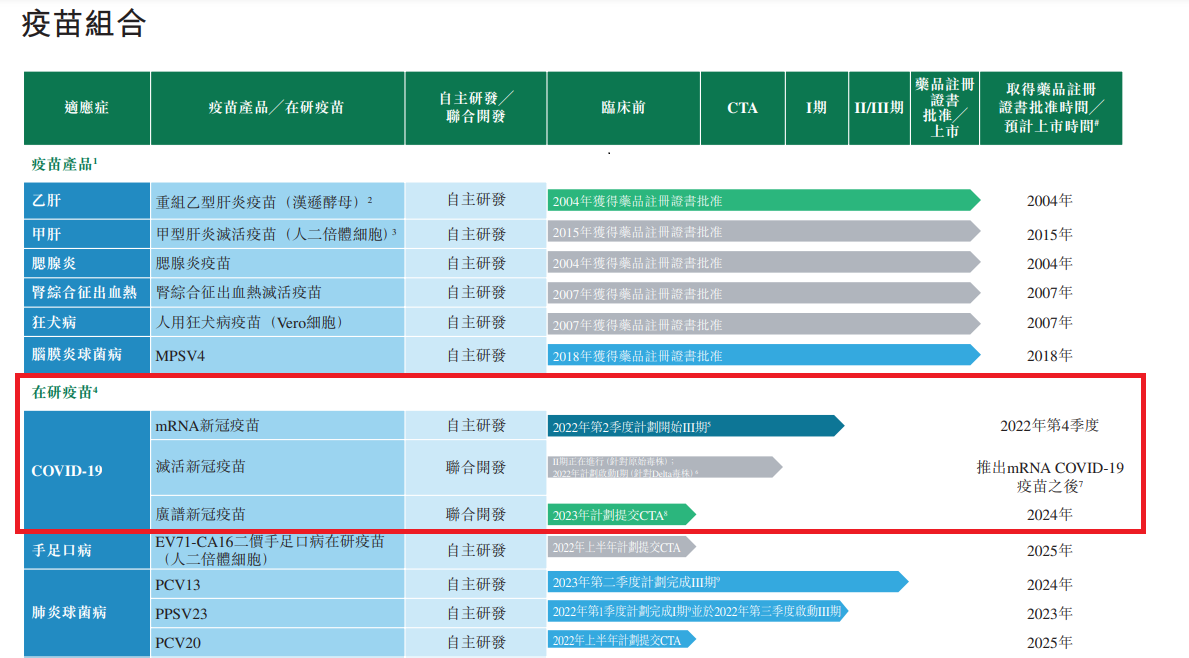Select the "取得藥品註冊證書批准時間／預計上市時間" header
1189x658 pixels.
pyautogui.click(x=1051, y=108)
